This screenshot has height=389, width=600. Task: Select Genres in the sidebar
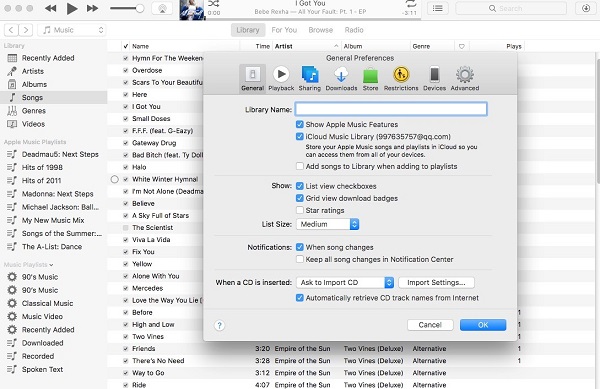click(34, 111)
